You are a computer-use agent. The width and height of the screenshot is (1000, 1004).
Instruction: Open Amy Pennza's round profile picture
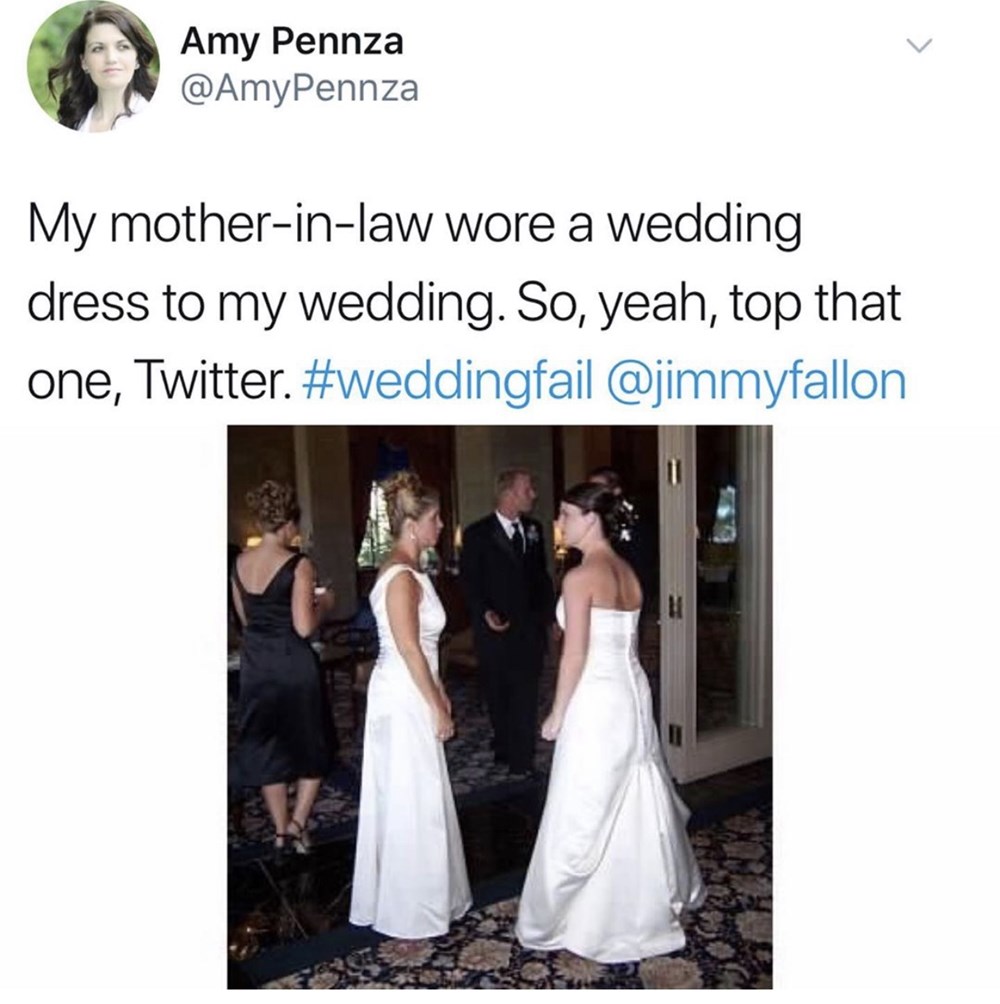click(93, 67)
